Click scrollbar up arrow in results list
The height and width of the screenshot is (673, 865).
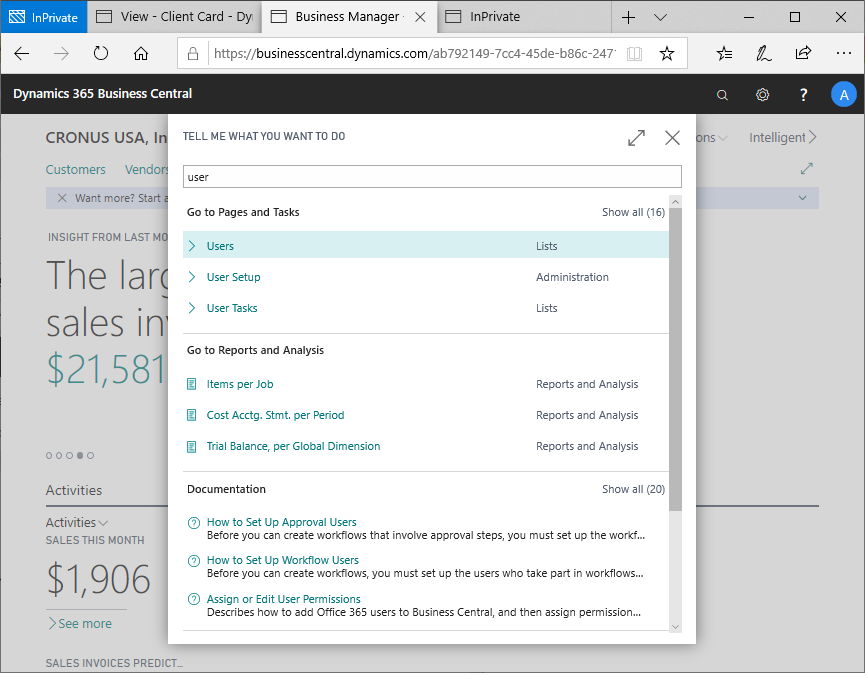675,202
